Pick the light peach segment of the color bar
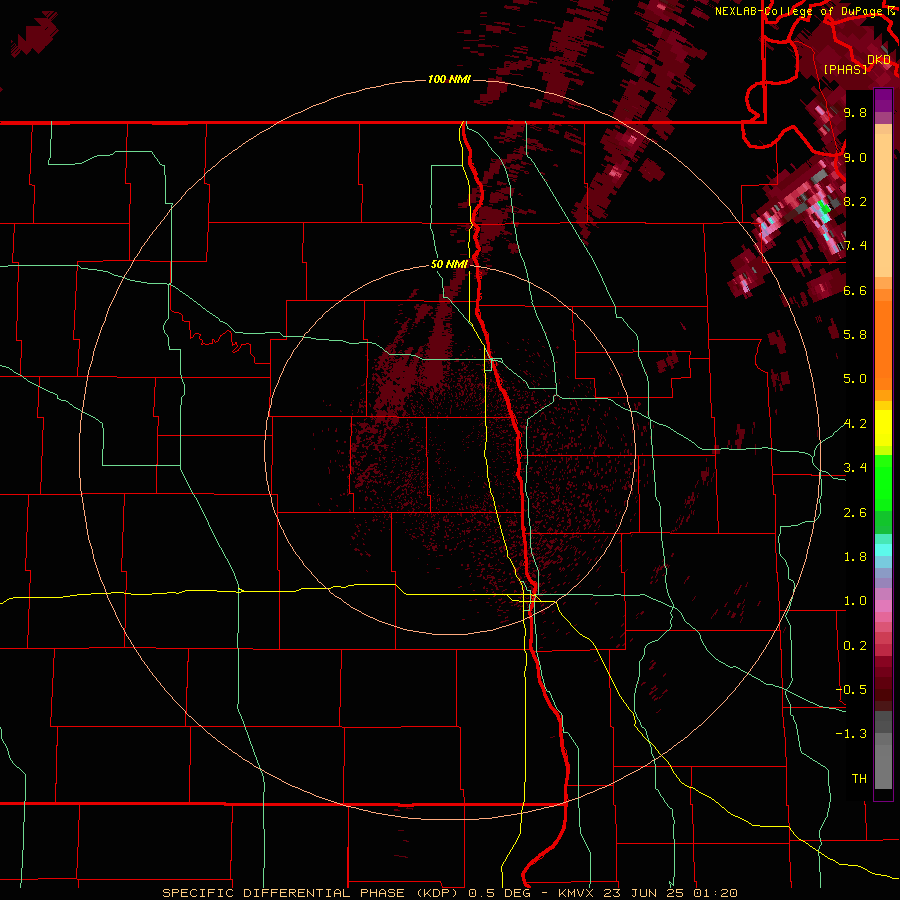This screenshot has height=900, width=900. [x=883, y=207]
